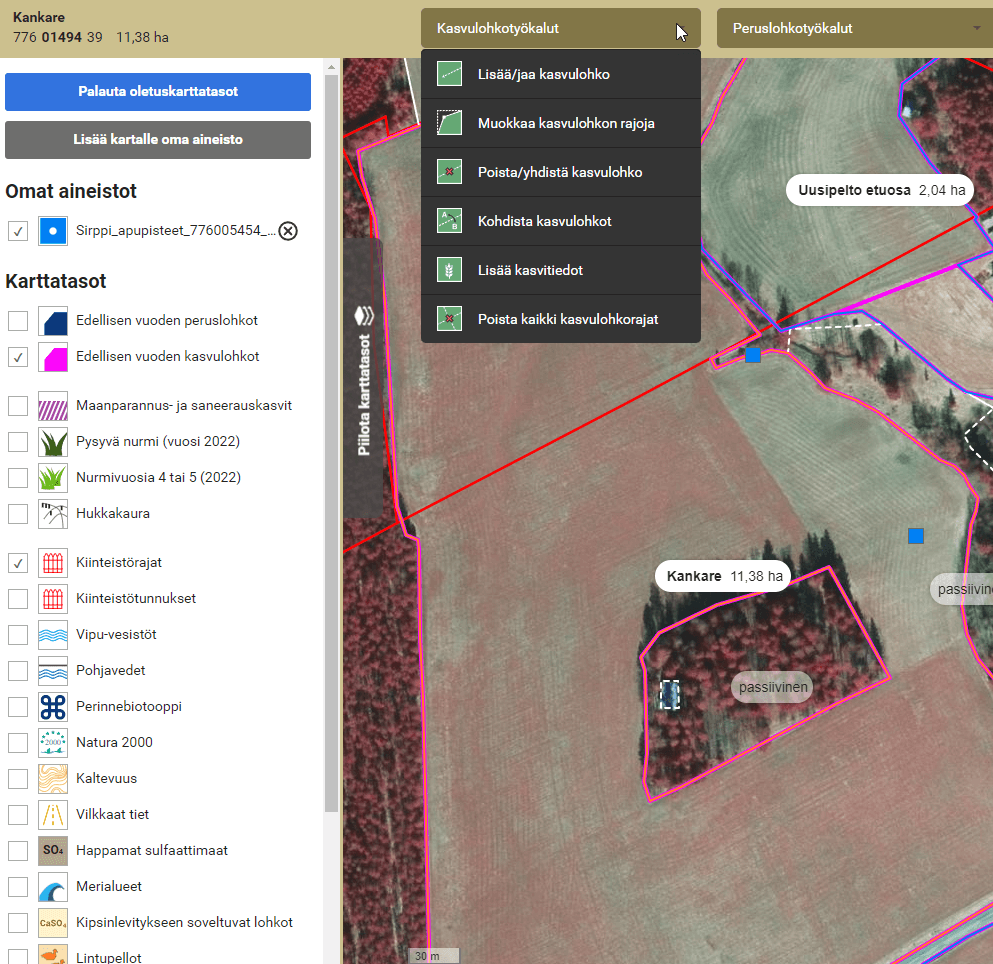Click the Hukkakaura layer icon
Image resolution: width=993 pixels, height=964 pixels.
(52, 514)
